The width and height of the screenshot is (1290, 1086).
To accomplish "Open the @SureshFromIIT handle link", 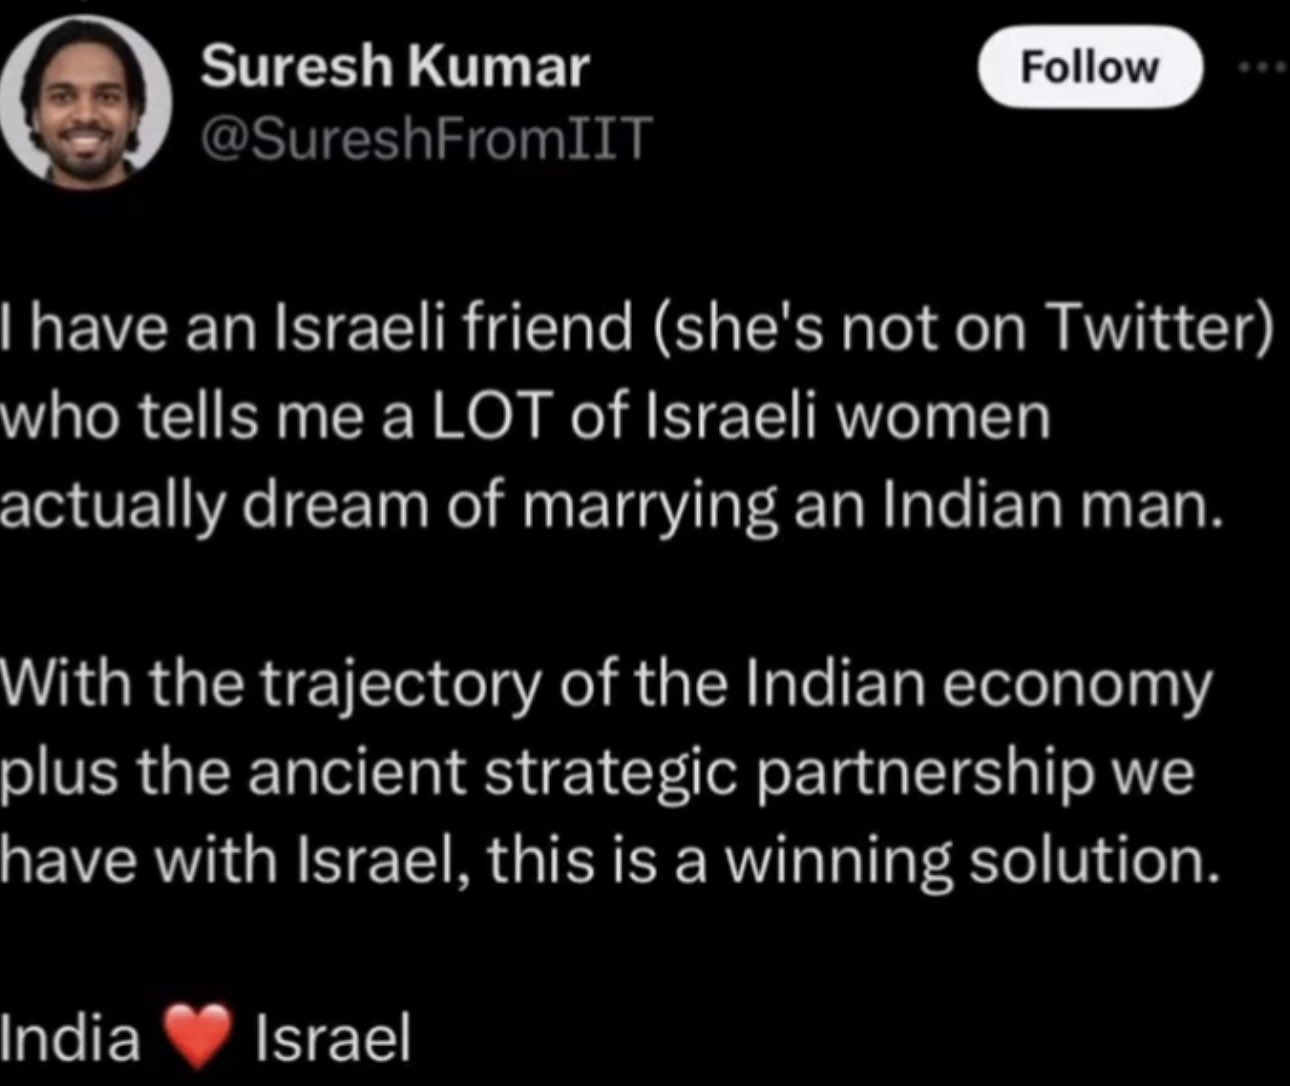I will (426, 137).
